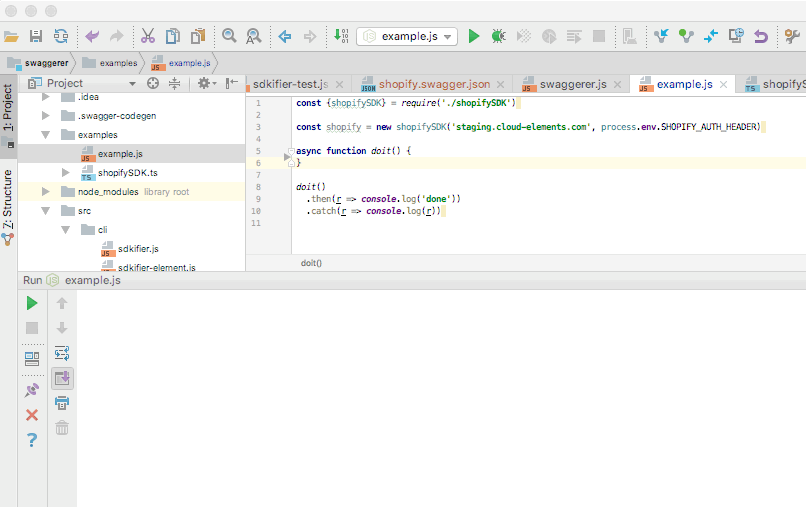This screenshot has width=806, height=507.
Task: Expand the .idea folder
Action: pos(45,97)
